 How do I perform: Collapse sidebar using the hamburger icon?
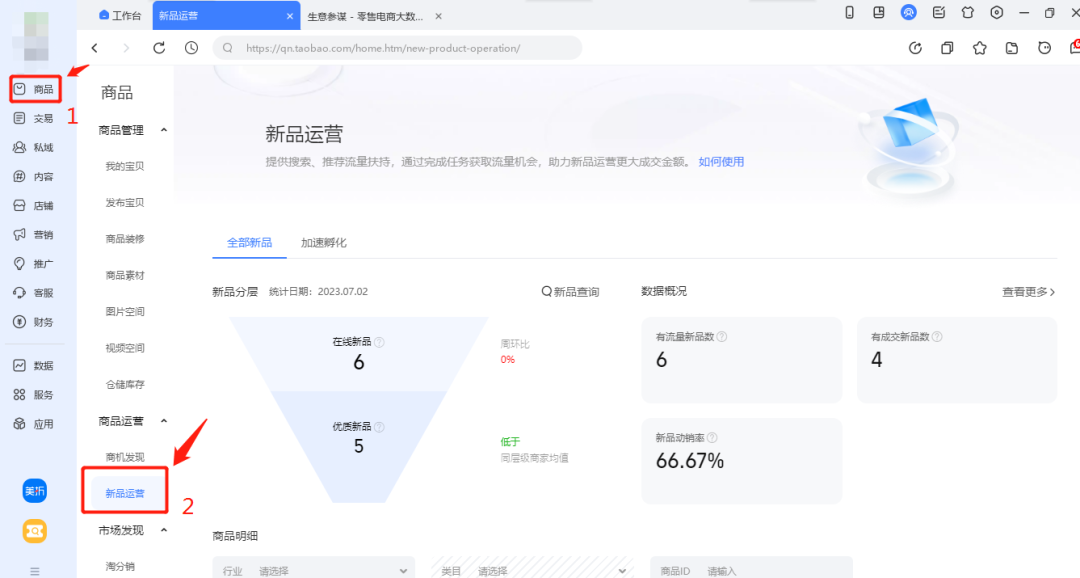(x=34, y=571)
